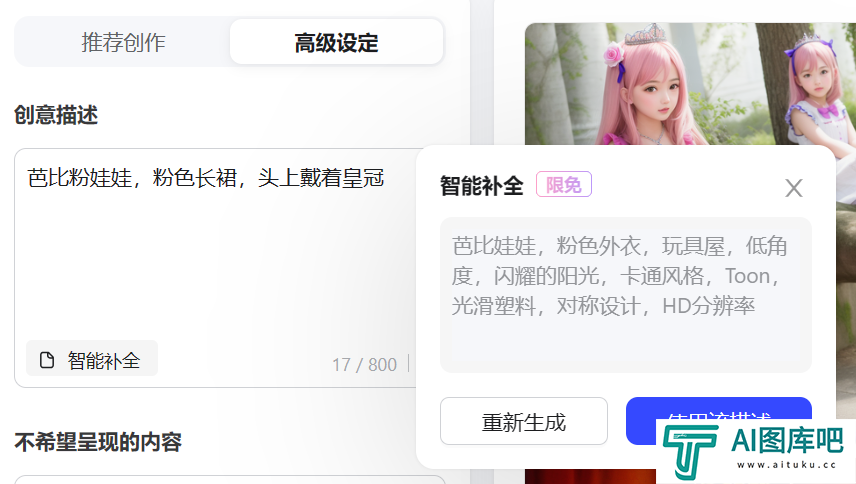Click the input field below 不希望呈现的内容

(x=229, y=480)
